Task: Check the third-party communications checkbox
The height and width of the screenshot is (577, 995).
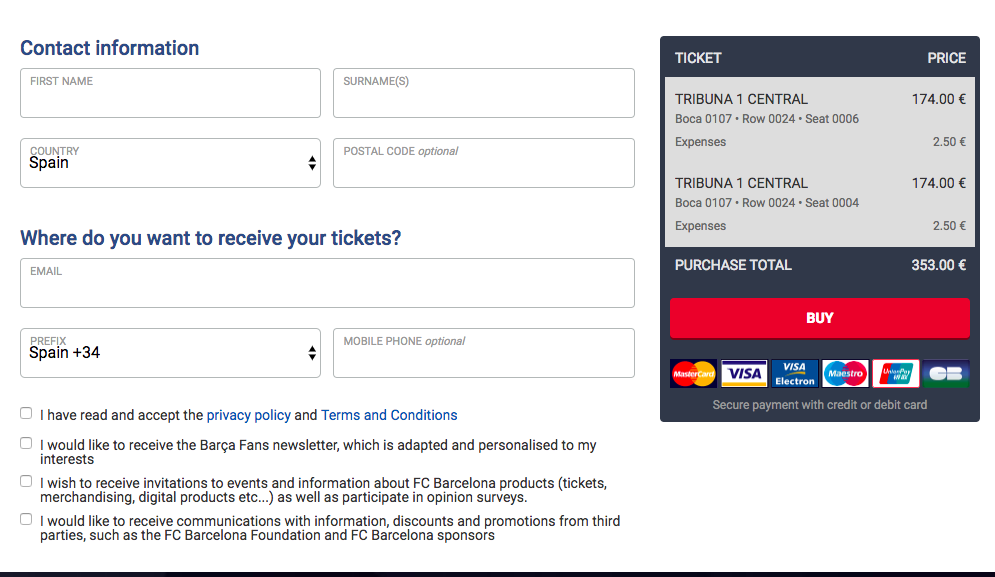Action: 26,519
